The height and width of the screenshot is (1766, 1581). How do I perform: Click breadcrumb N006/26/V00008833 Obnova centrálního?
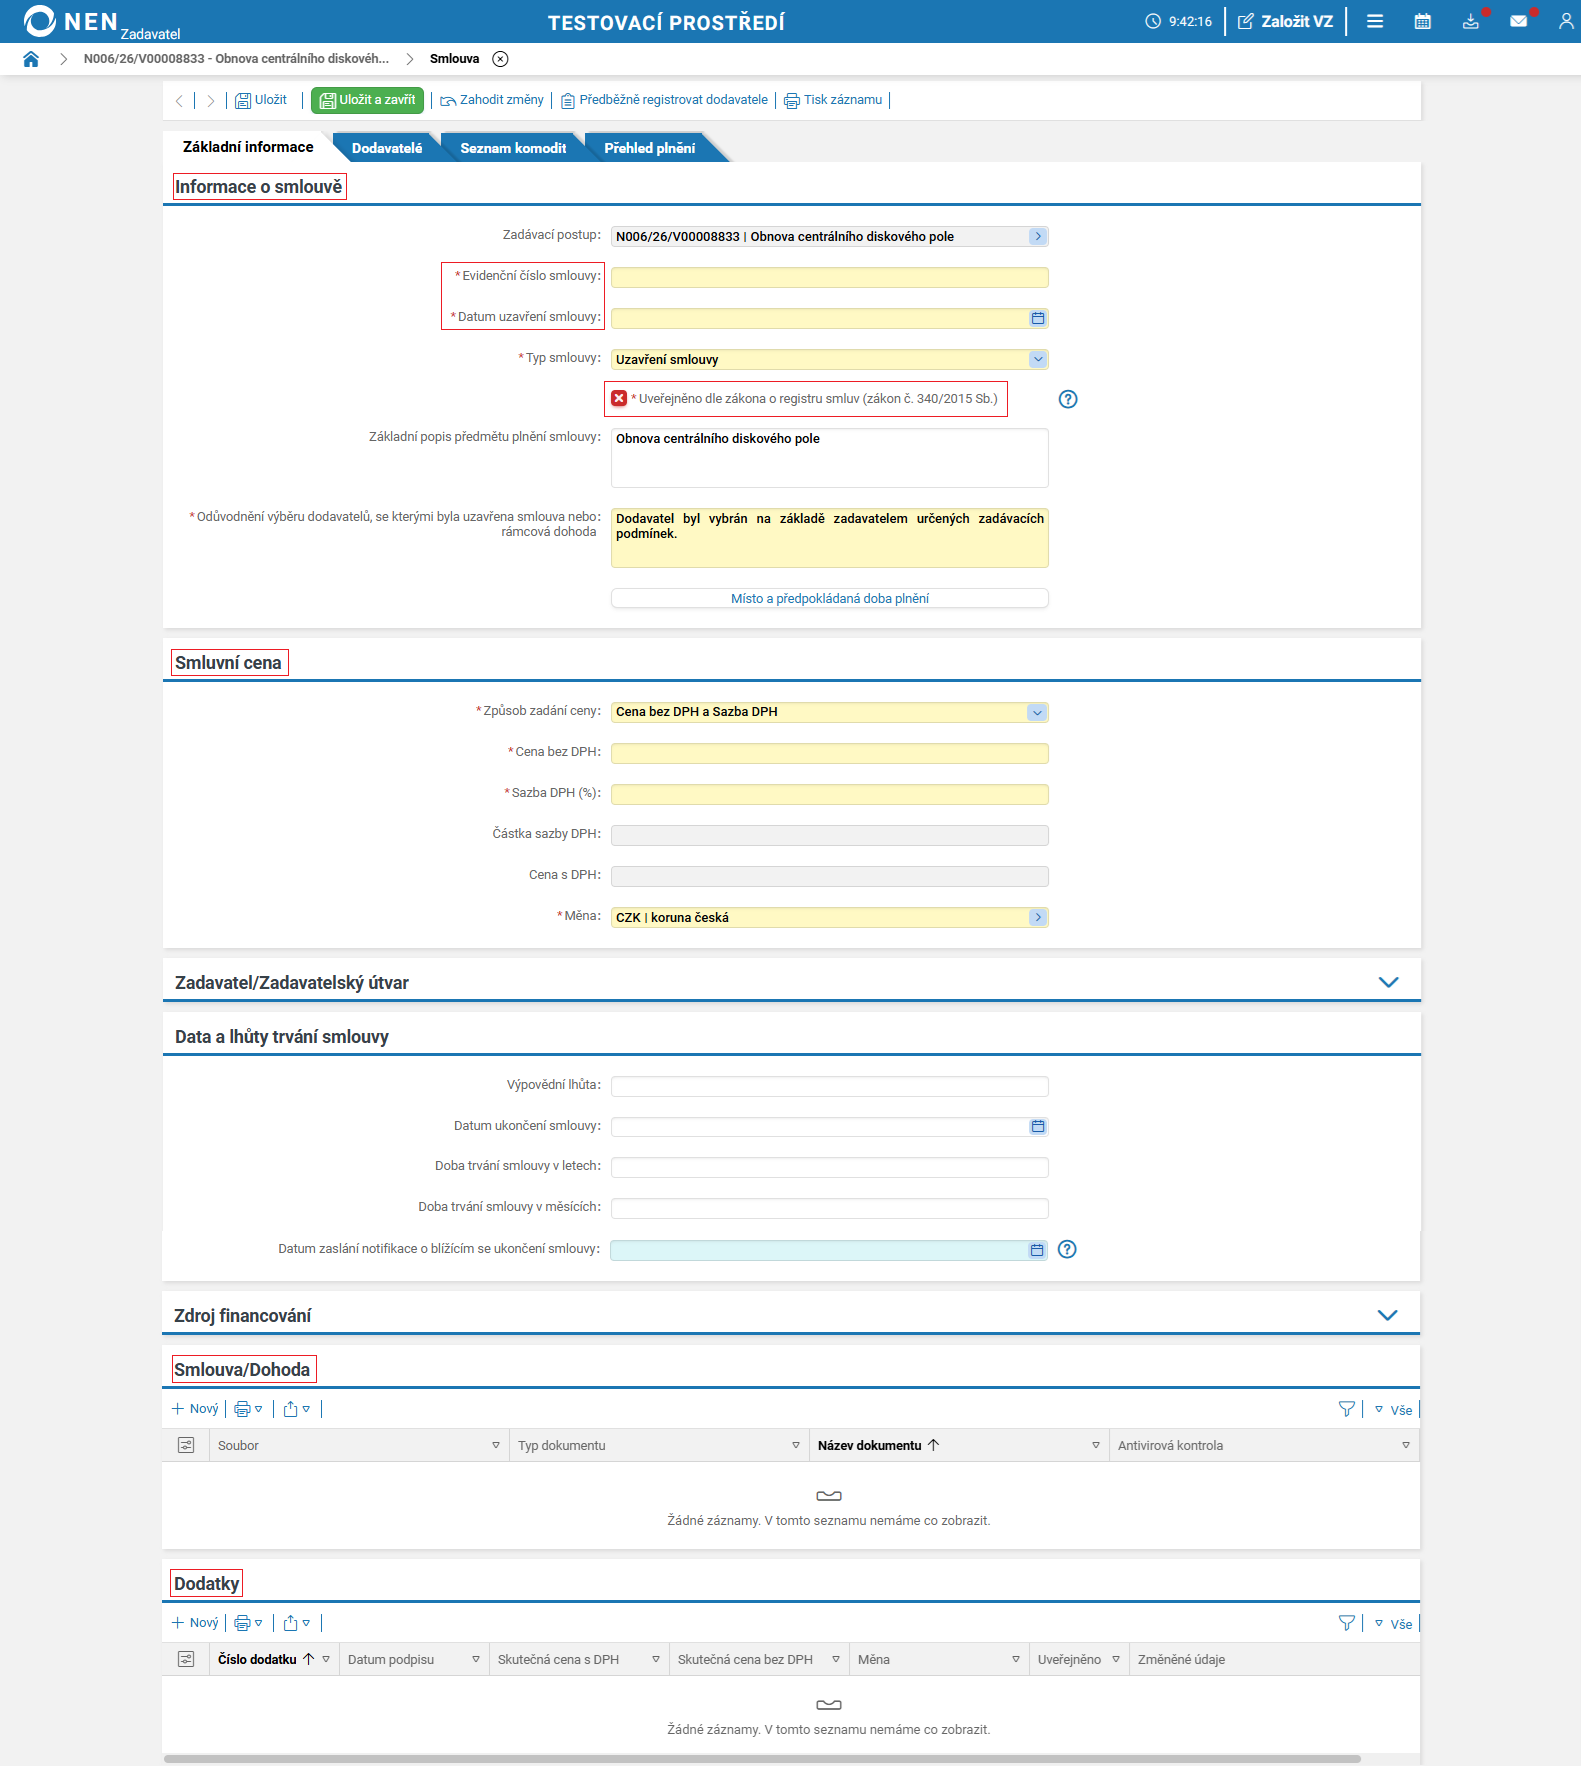click(x=236, y=59)
